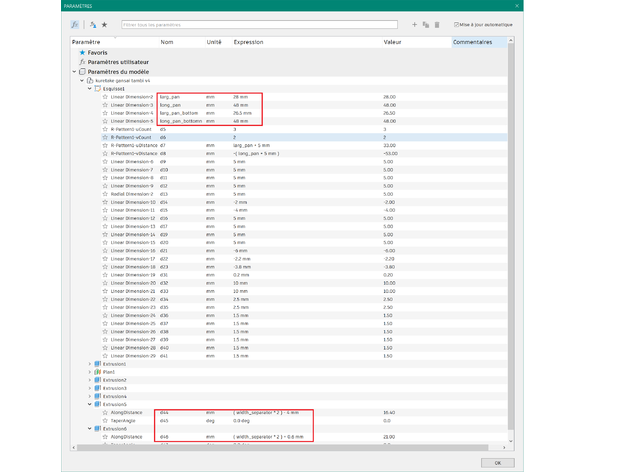Click the favorites star filter icon in toolbar
The height and width of the screenshot is (472, 628).
[104, 25]
